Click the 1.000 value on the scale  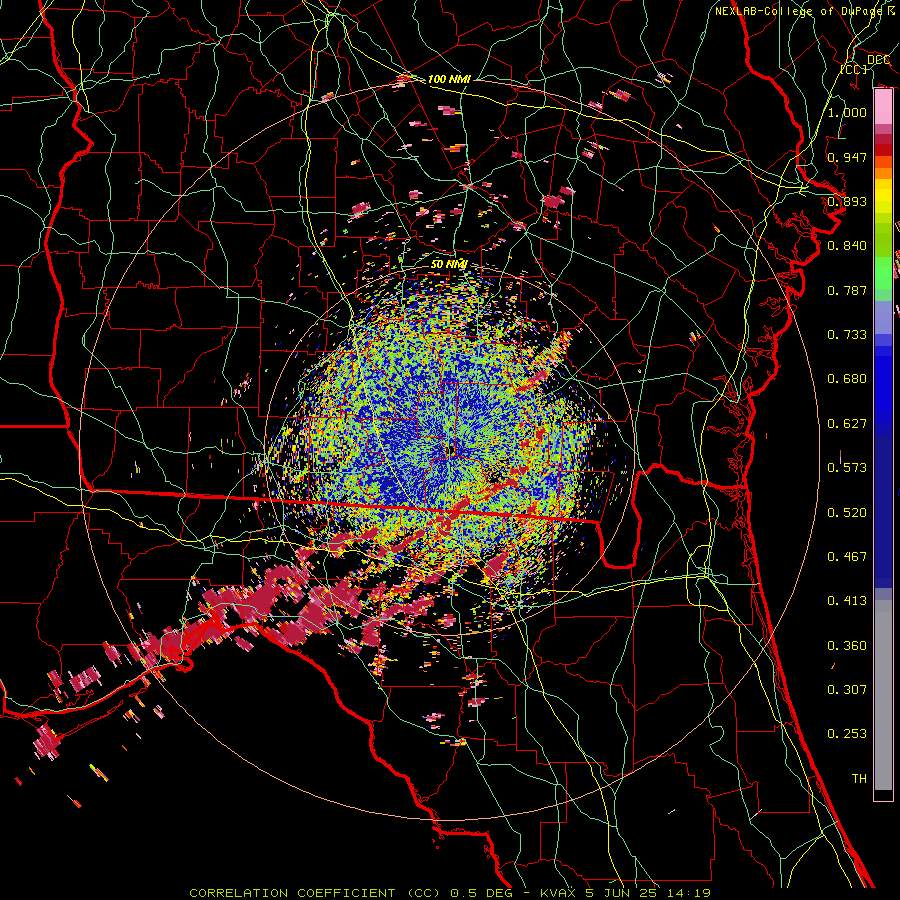[847, 112]
